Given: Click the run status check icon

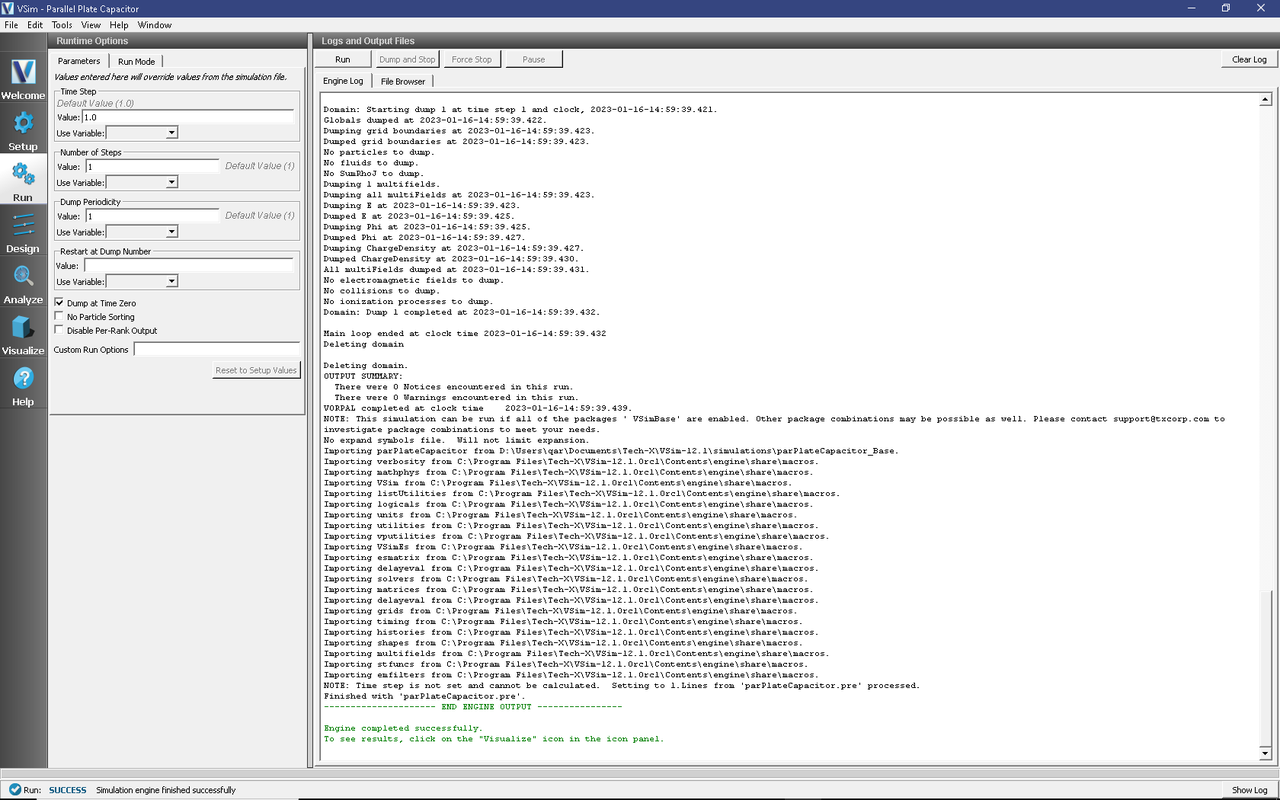Looking at the screenshot, I should 14,790.
